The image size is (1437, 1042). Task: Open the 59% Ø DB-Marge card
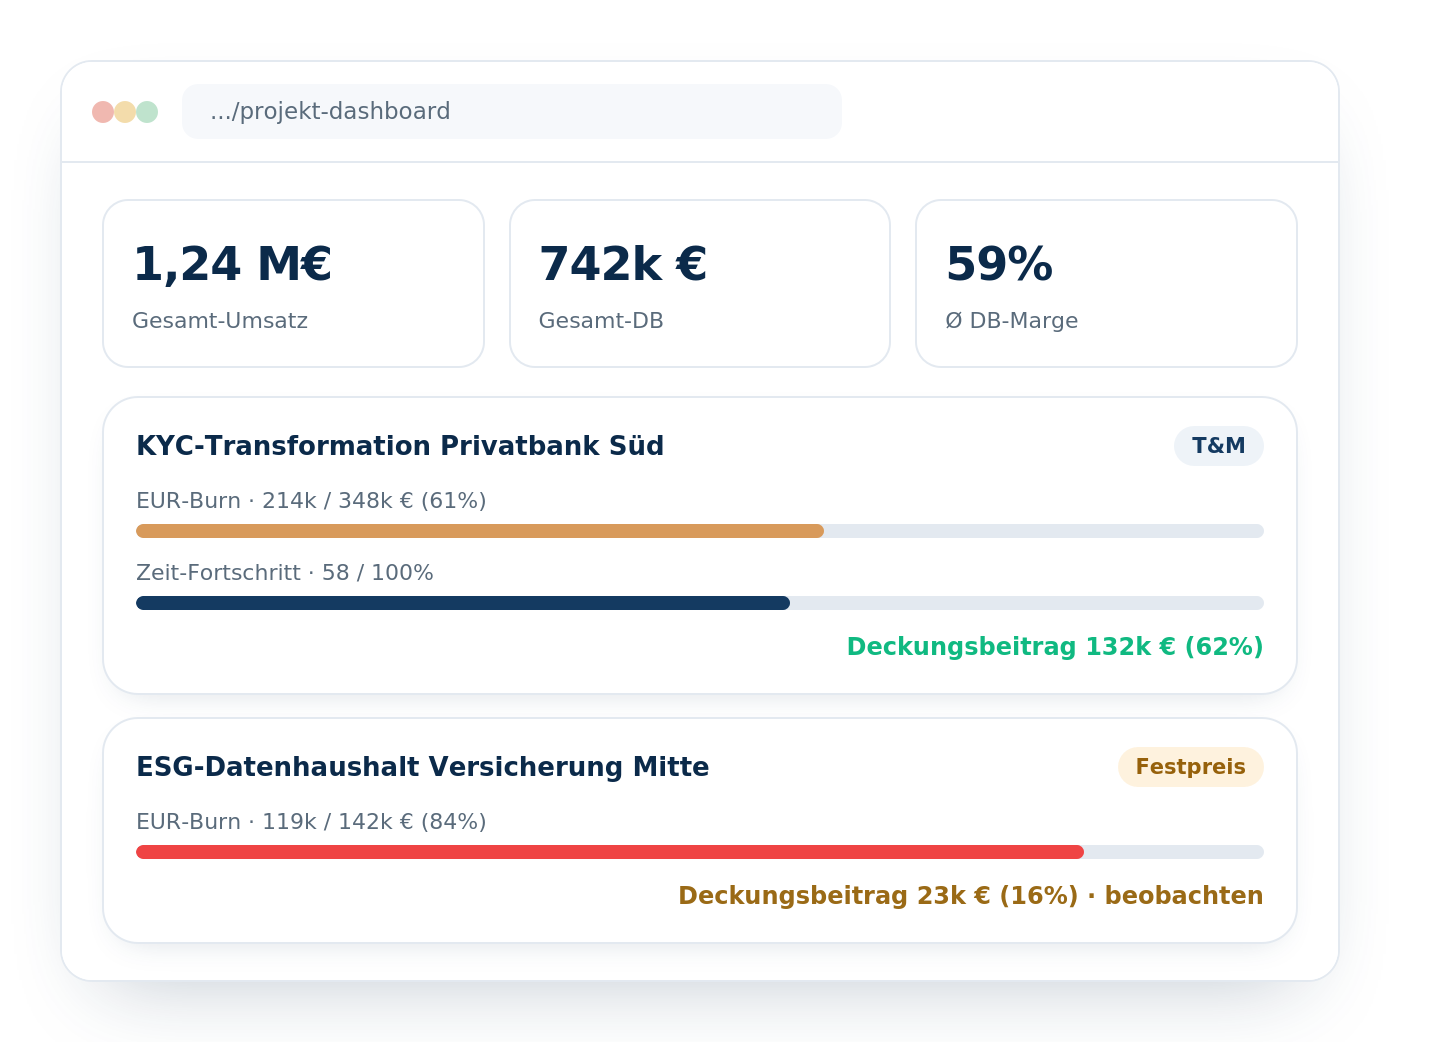(1106, 284)
